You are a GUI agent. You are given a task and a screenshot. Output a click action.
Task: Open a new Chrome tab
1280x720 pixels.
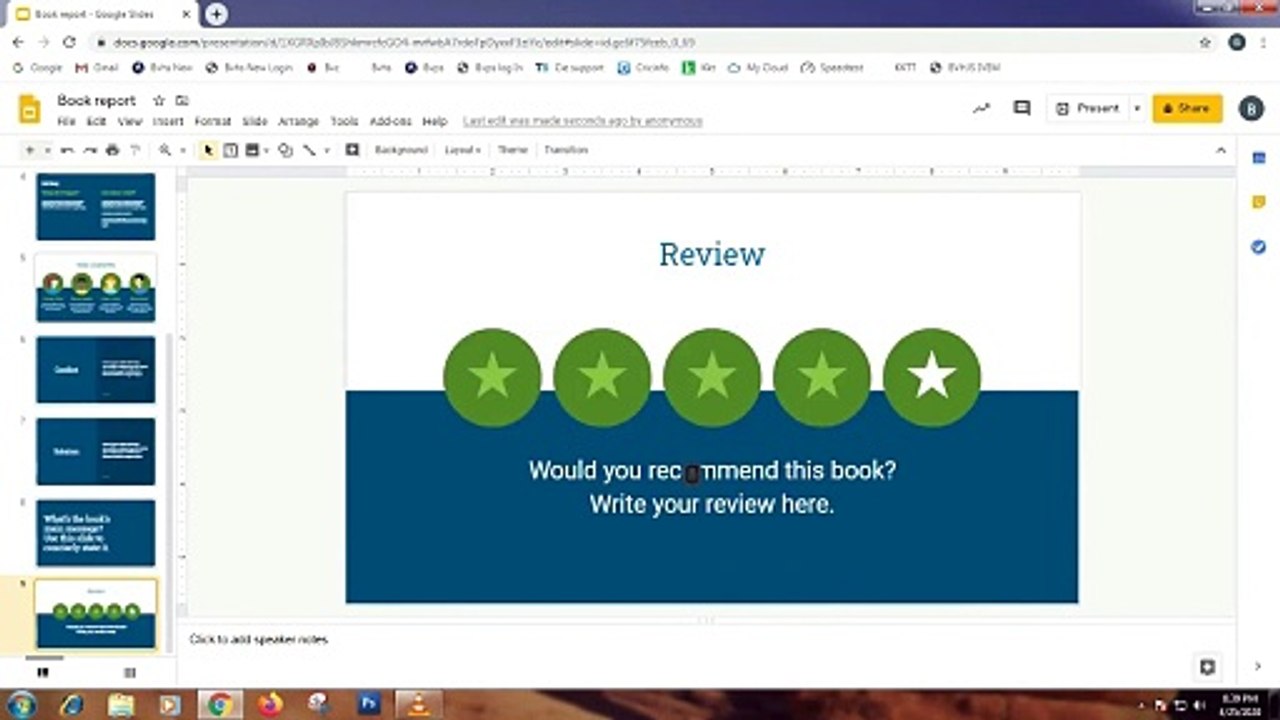click(x=216, y=14)
